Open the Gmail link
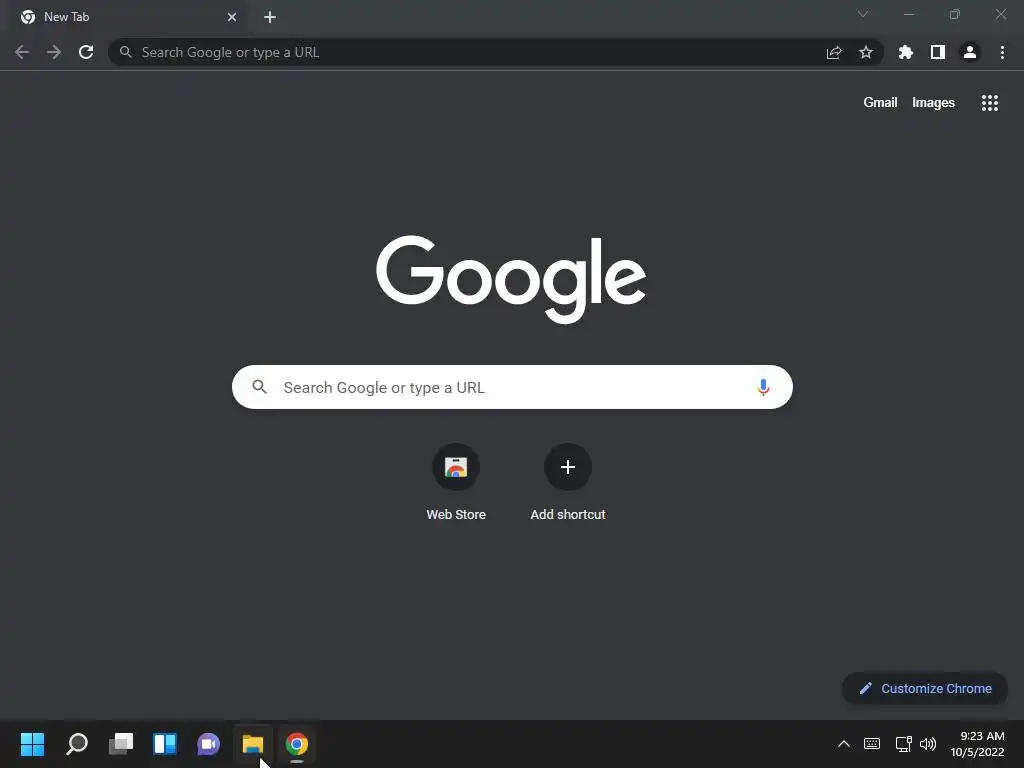Image resolution: width=1024 pixels, height=768 pixels. pyautogui.click(x=880, y=103)
